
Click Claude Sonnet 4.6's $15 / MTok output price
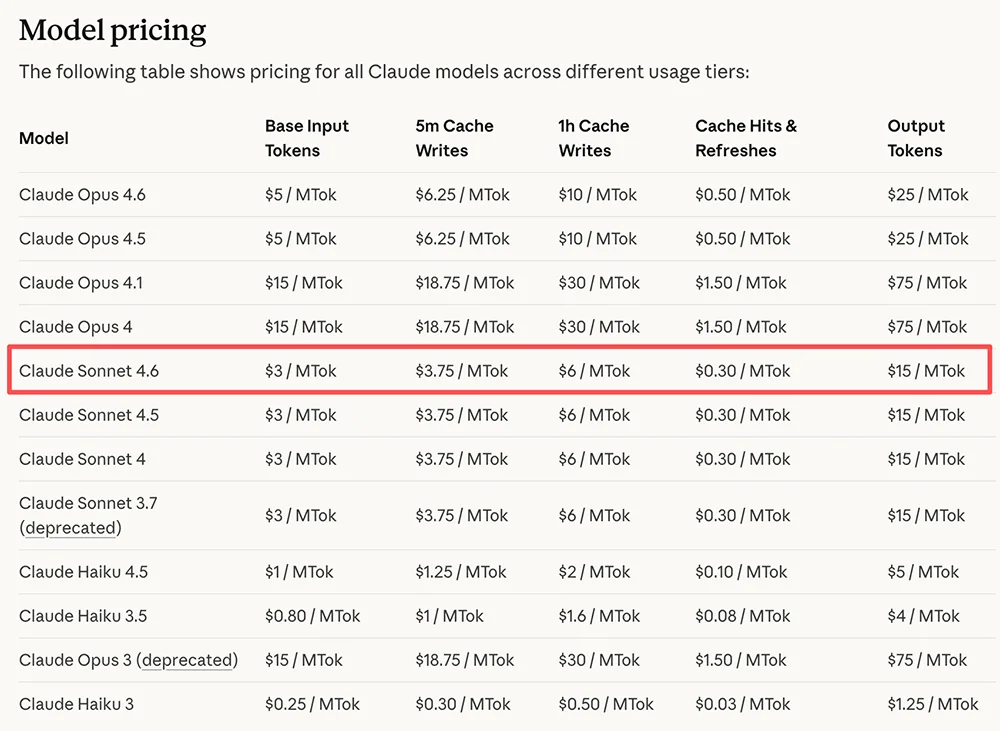(926, 371)
